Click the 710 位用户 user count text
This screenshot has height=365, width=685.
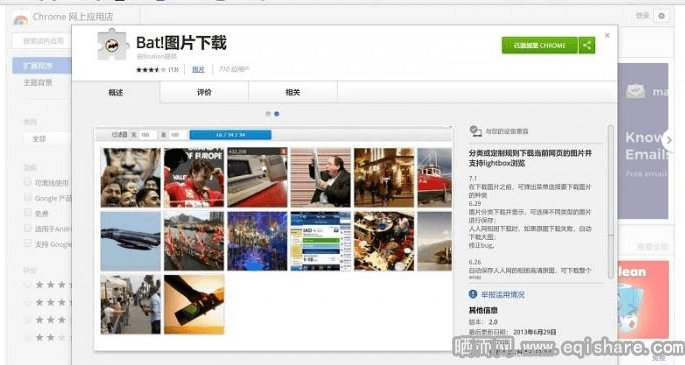coord(234,69)
